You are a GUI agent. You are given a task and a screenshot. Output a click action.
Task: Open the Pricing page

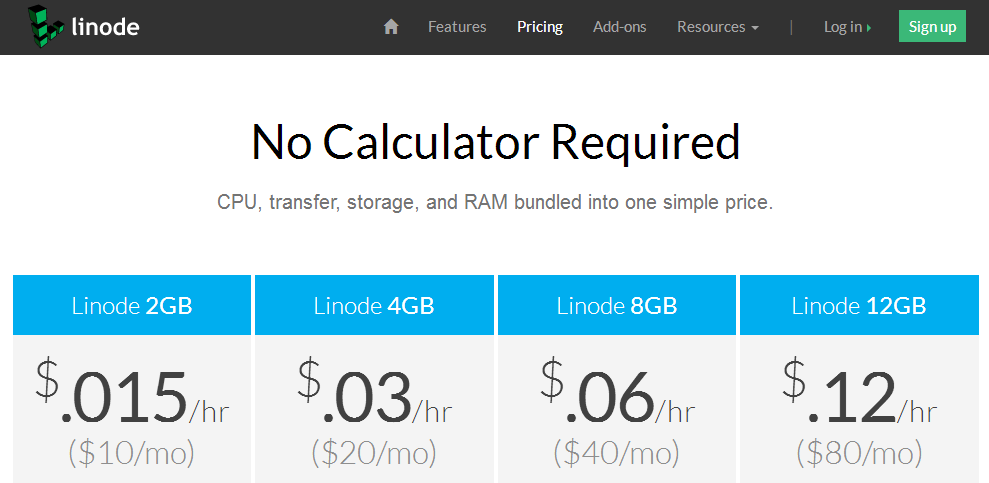[x=540, y=27]
